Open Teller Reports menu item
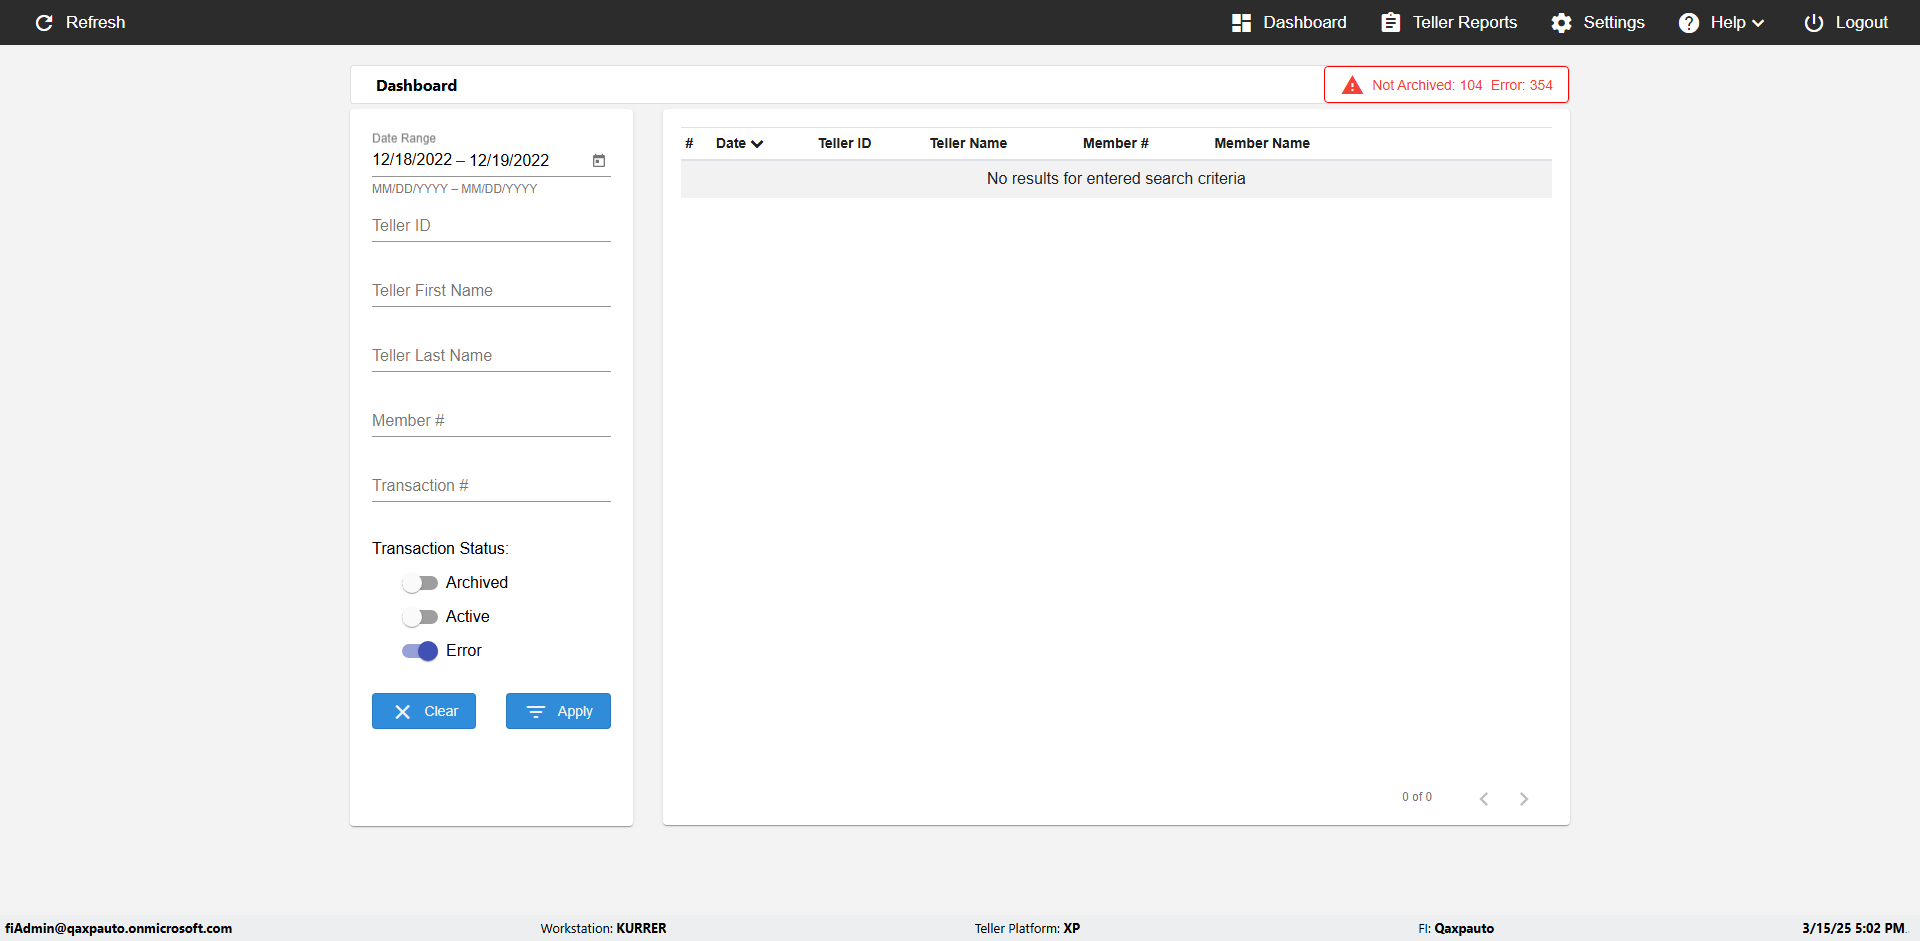Viewport: 1920px width, 941px height. tap(1449, 22)
